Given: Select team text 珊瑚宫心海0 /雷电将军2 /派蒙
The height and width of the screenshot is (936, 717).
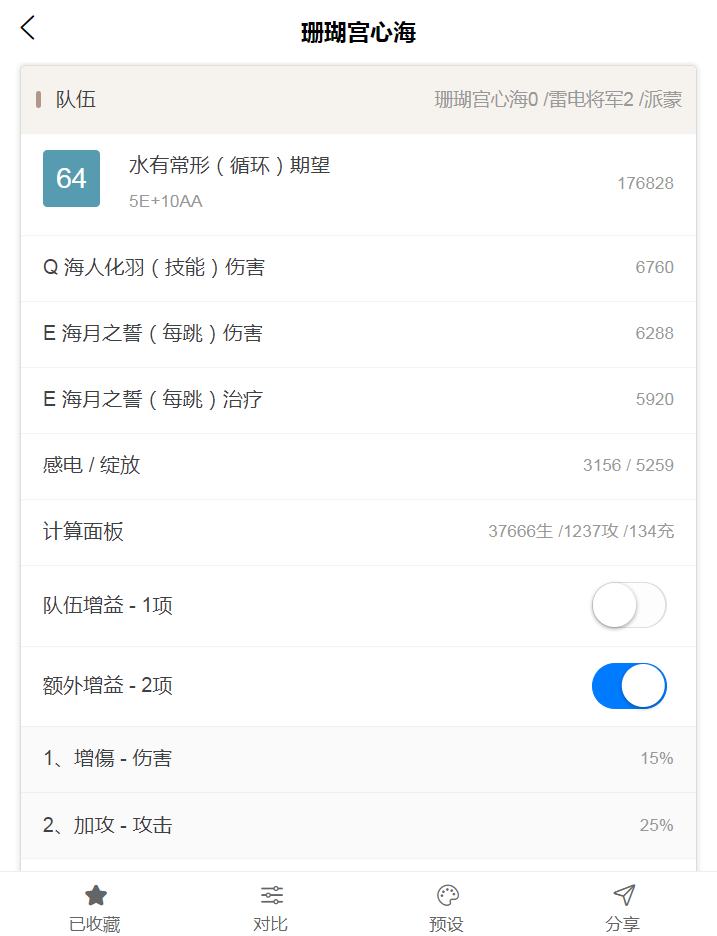Looking at the screenshot, I should (x=558, y=100).
